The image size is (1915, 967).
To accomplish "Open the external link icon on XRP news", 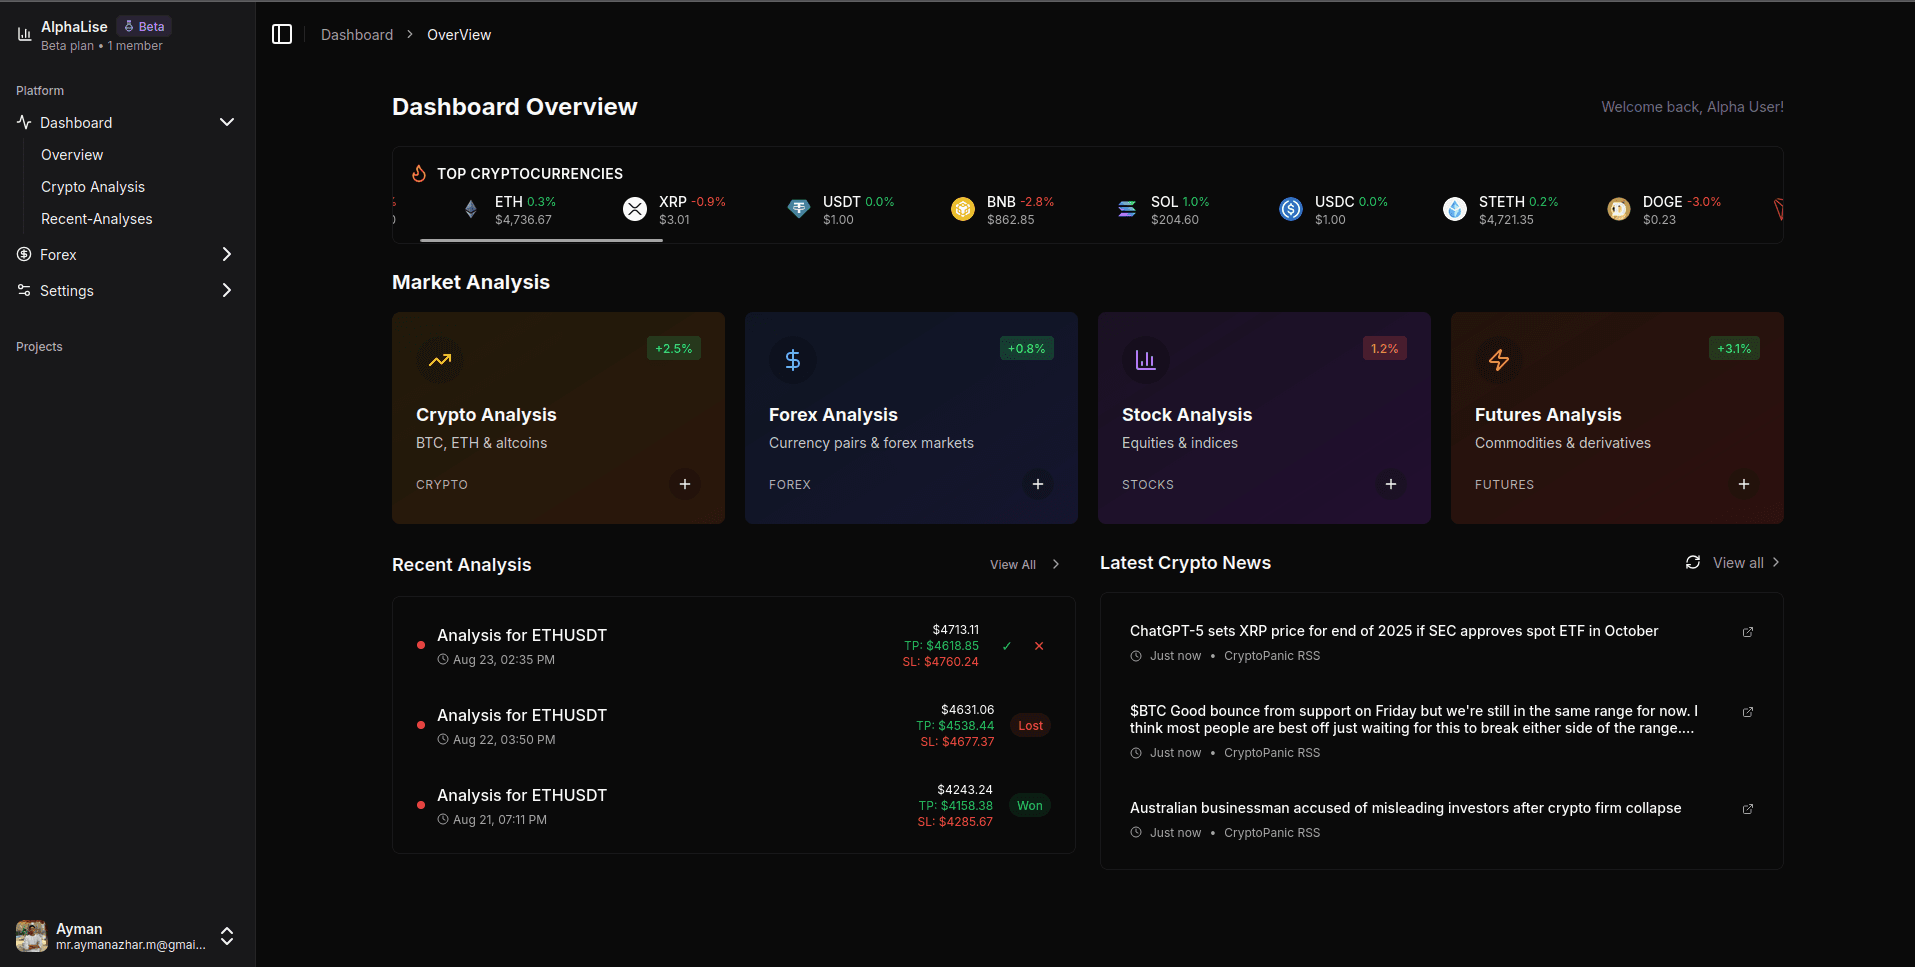I will tap(1747, 632).
